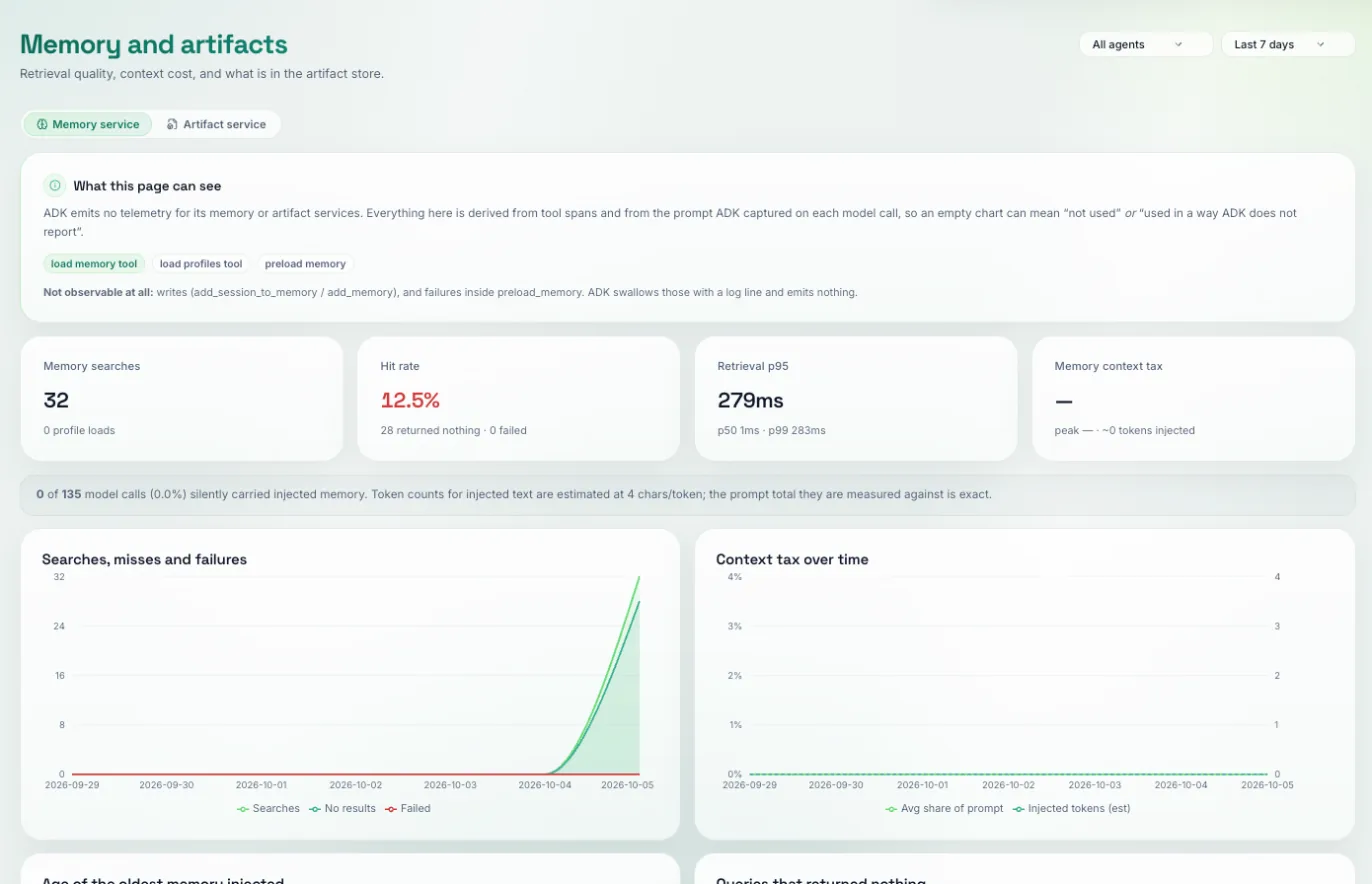Toggle the Failed legend series
This screenshot has height=884, width=1372.
pos(408,808)
